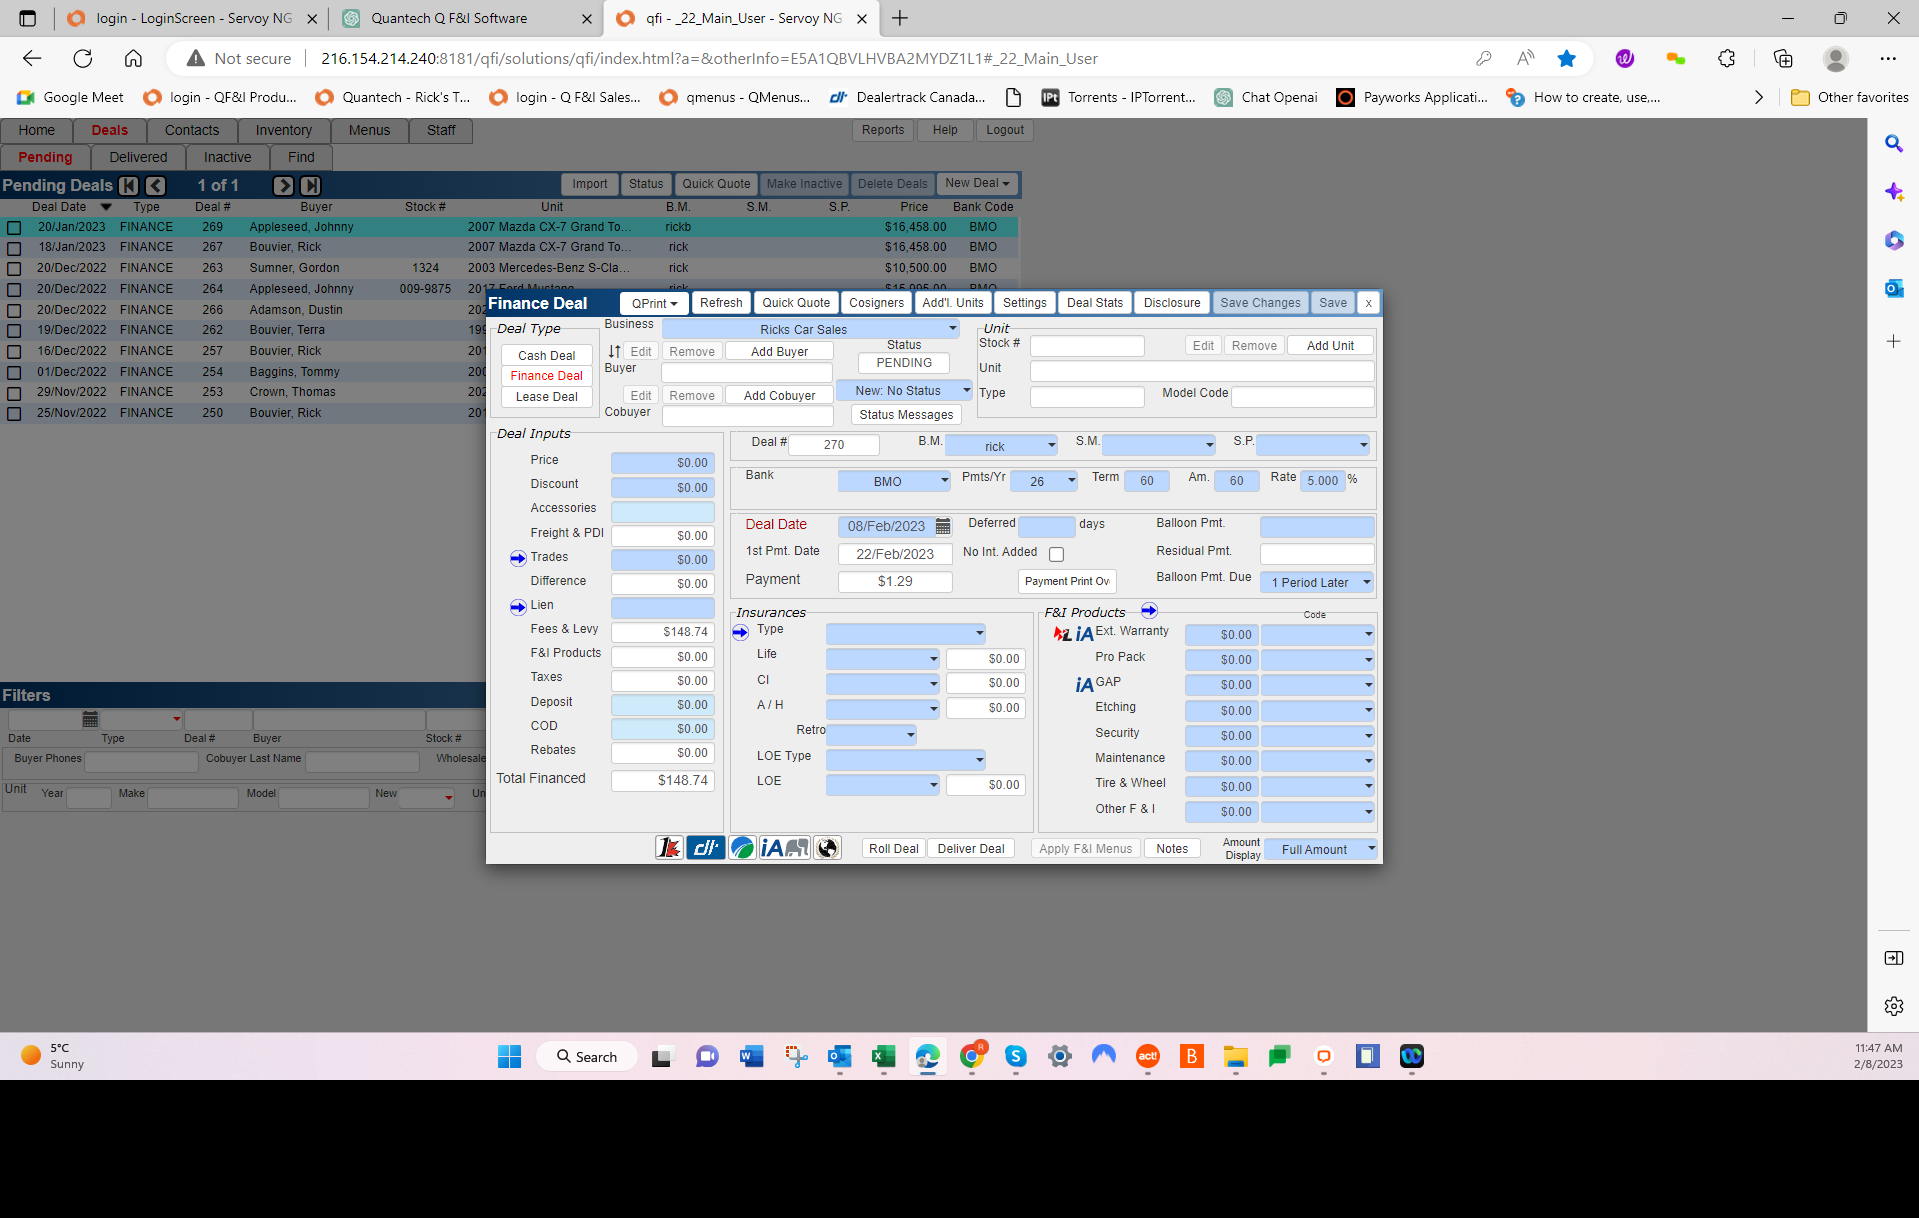
Task: Check the row checkbox for deal 269
Action: click(13, 227)
